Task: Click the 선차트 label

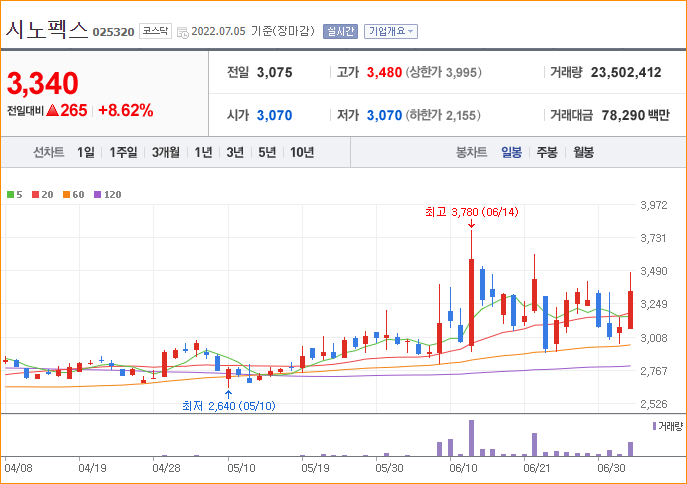Action: point(49,152)
